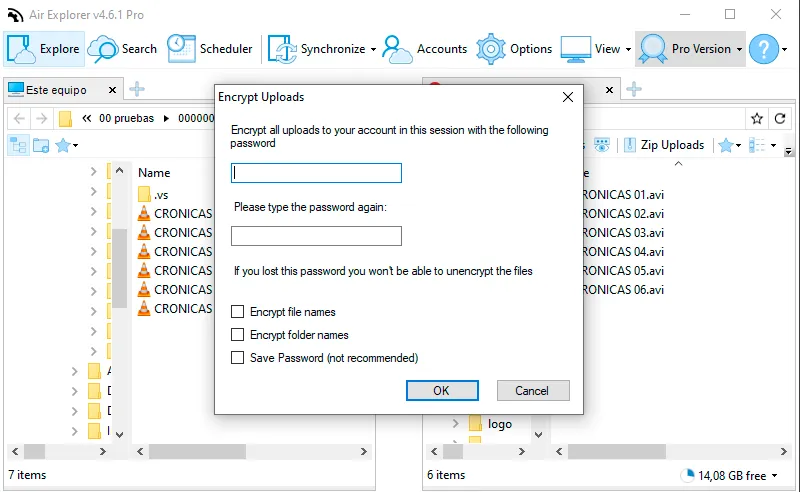
Task: Open the Accounts manager
Action: pyautogui.click(x=424, y=49)
